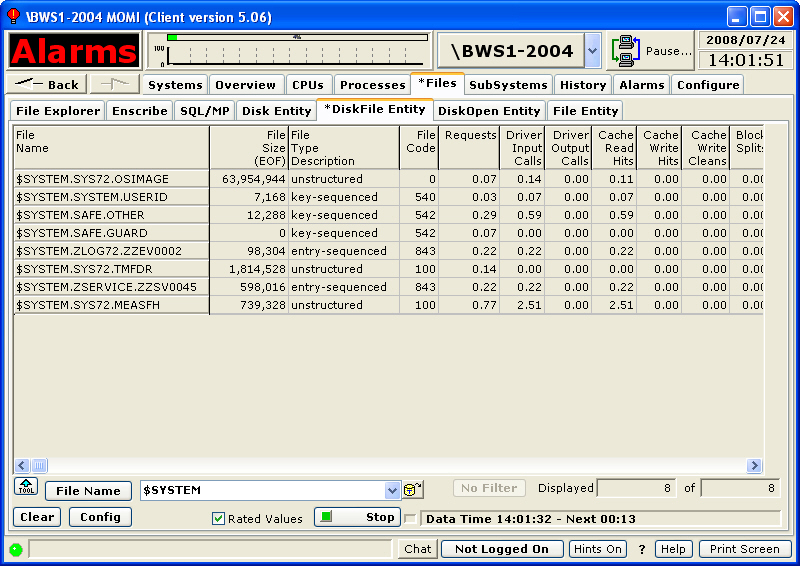
Task: Expand the $SYSTEM volume dropdown
Action: pos(392,490)
